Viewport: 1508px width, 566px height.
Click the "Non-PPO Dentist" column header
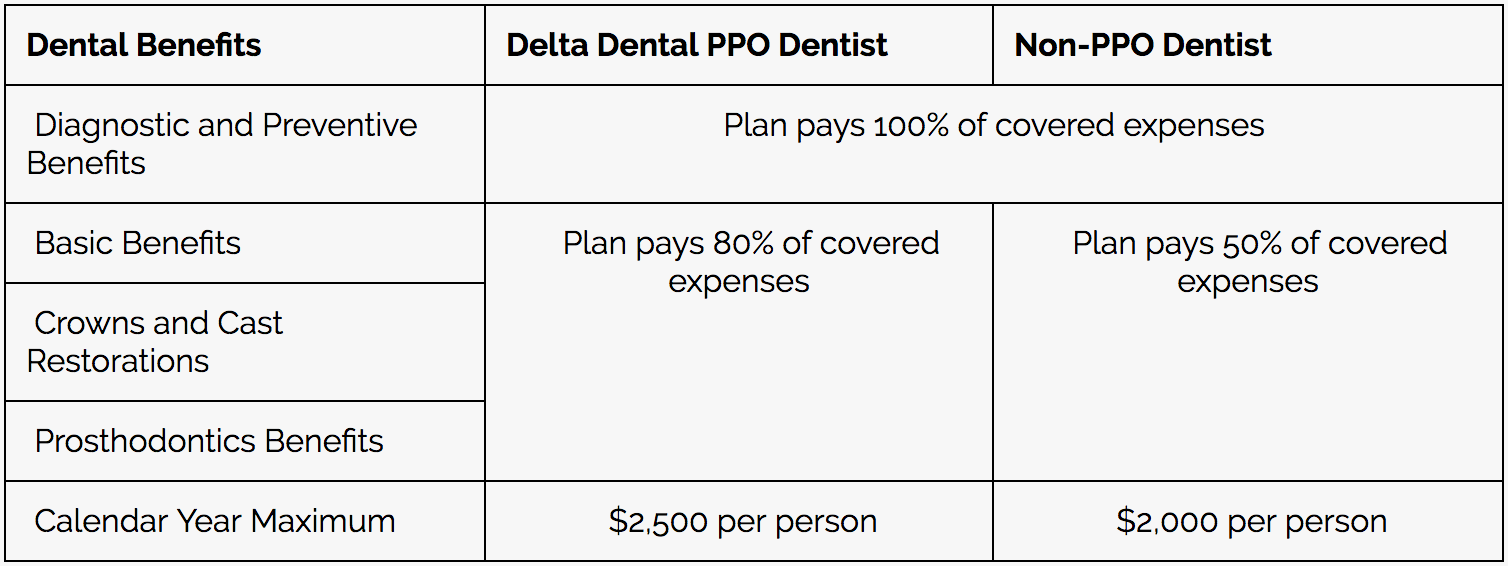pyautogui.click(x=1143, y=45)
